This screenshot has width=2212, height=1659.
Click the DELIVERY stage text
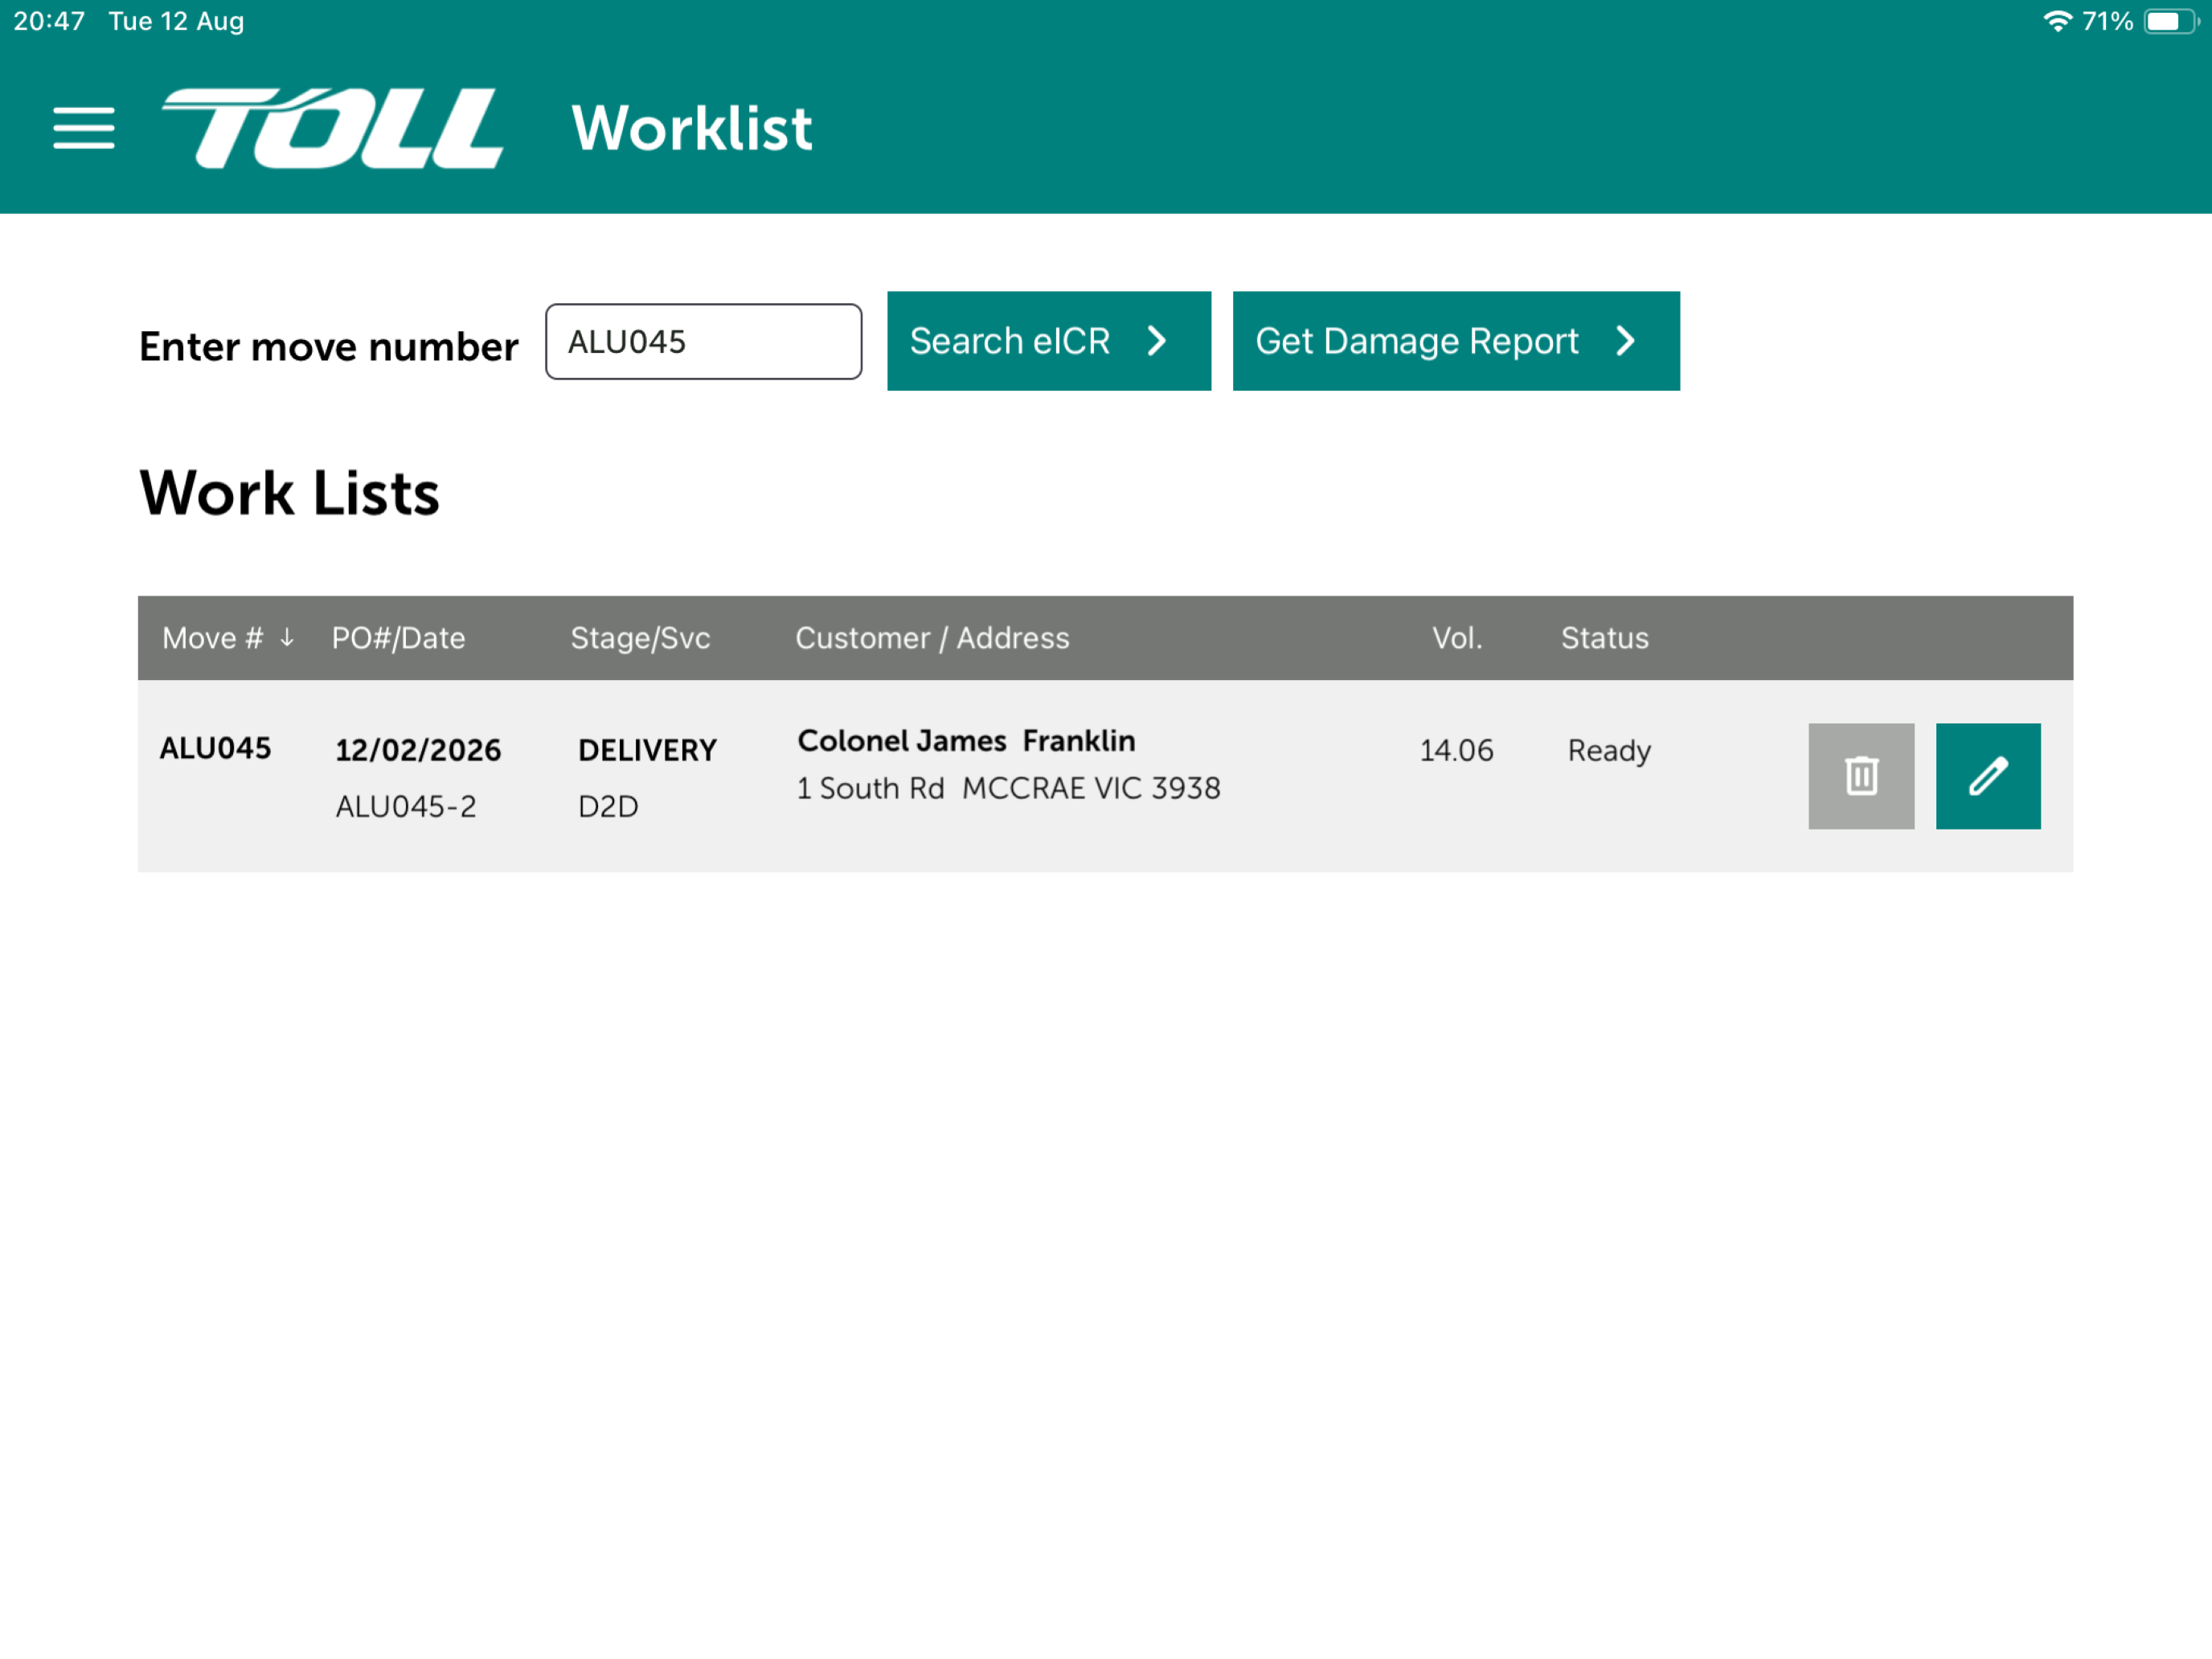(x=647, y=750)
